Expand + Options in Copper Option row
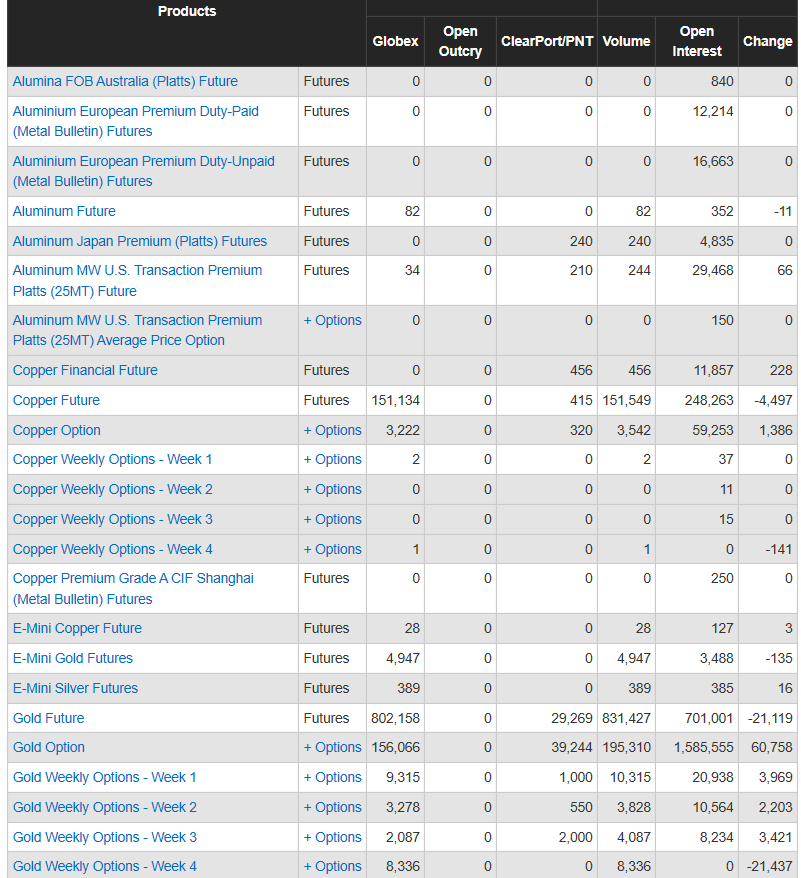Viewport: 801px width, 878px height. [332, 430]
